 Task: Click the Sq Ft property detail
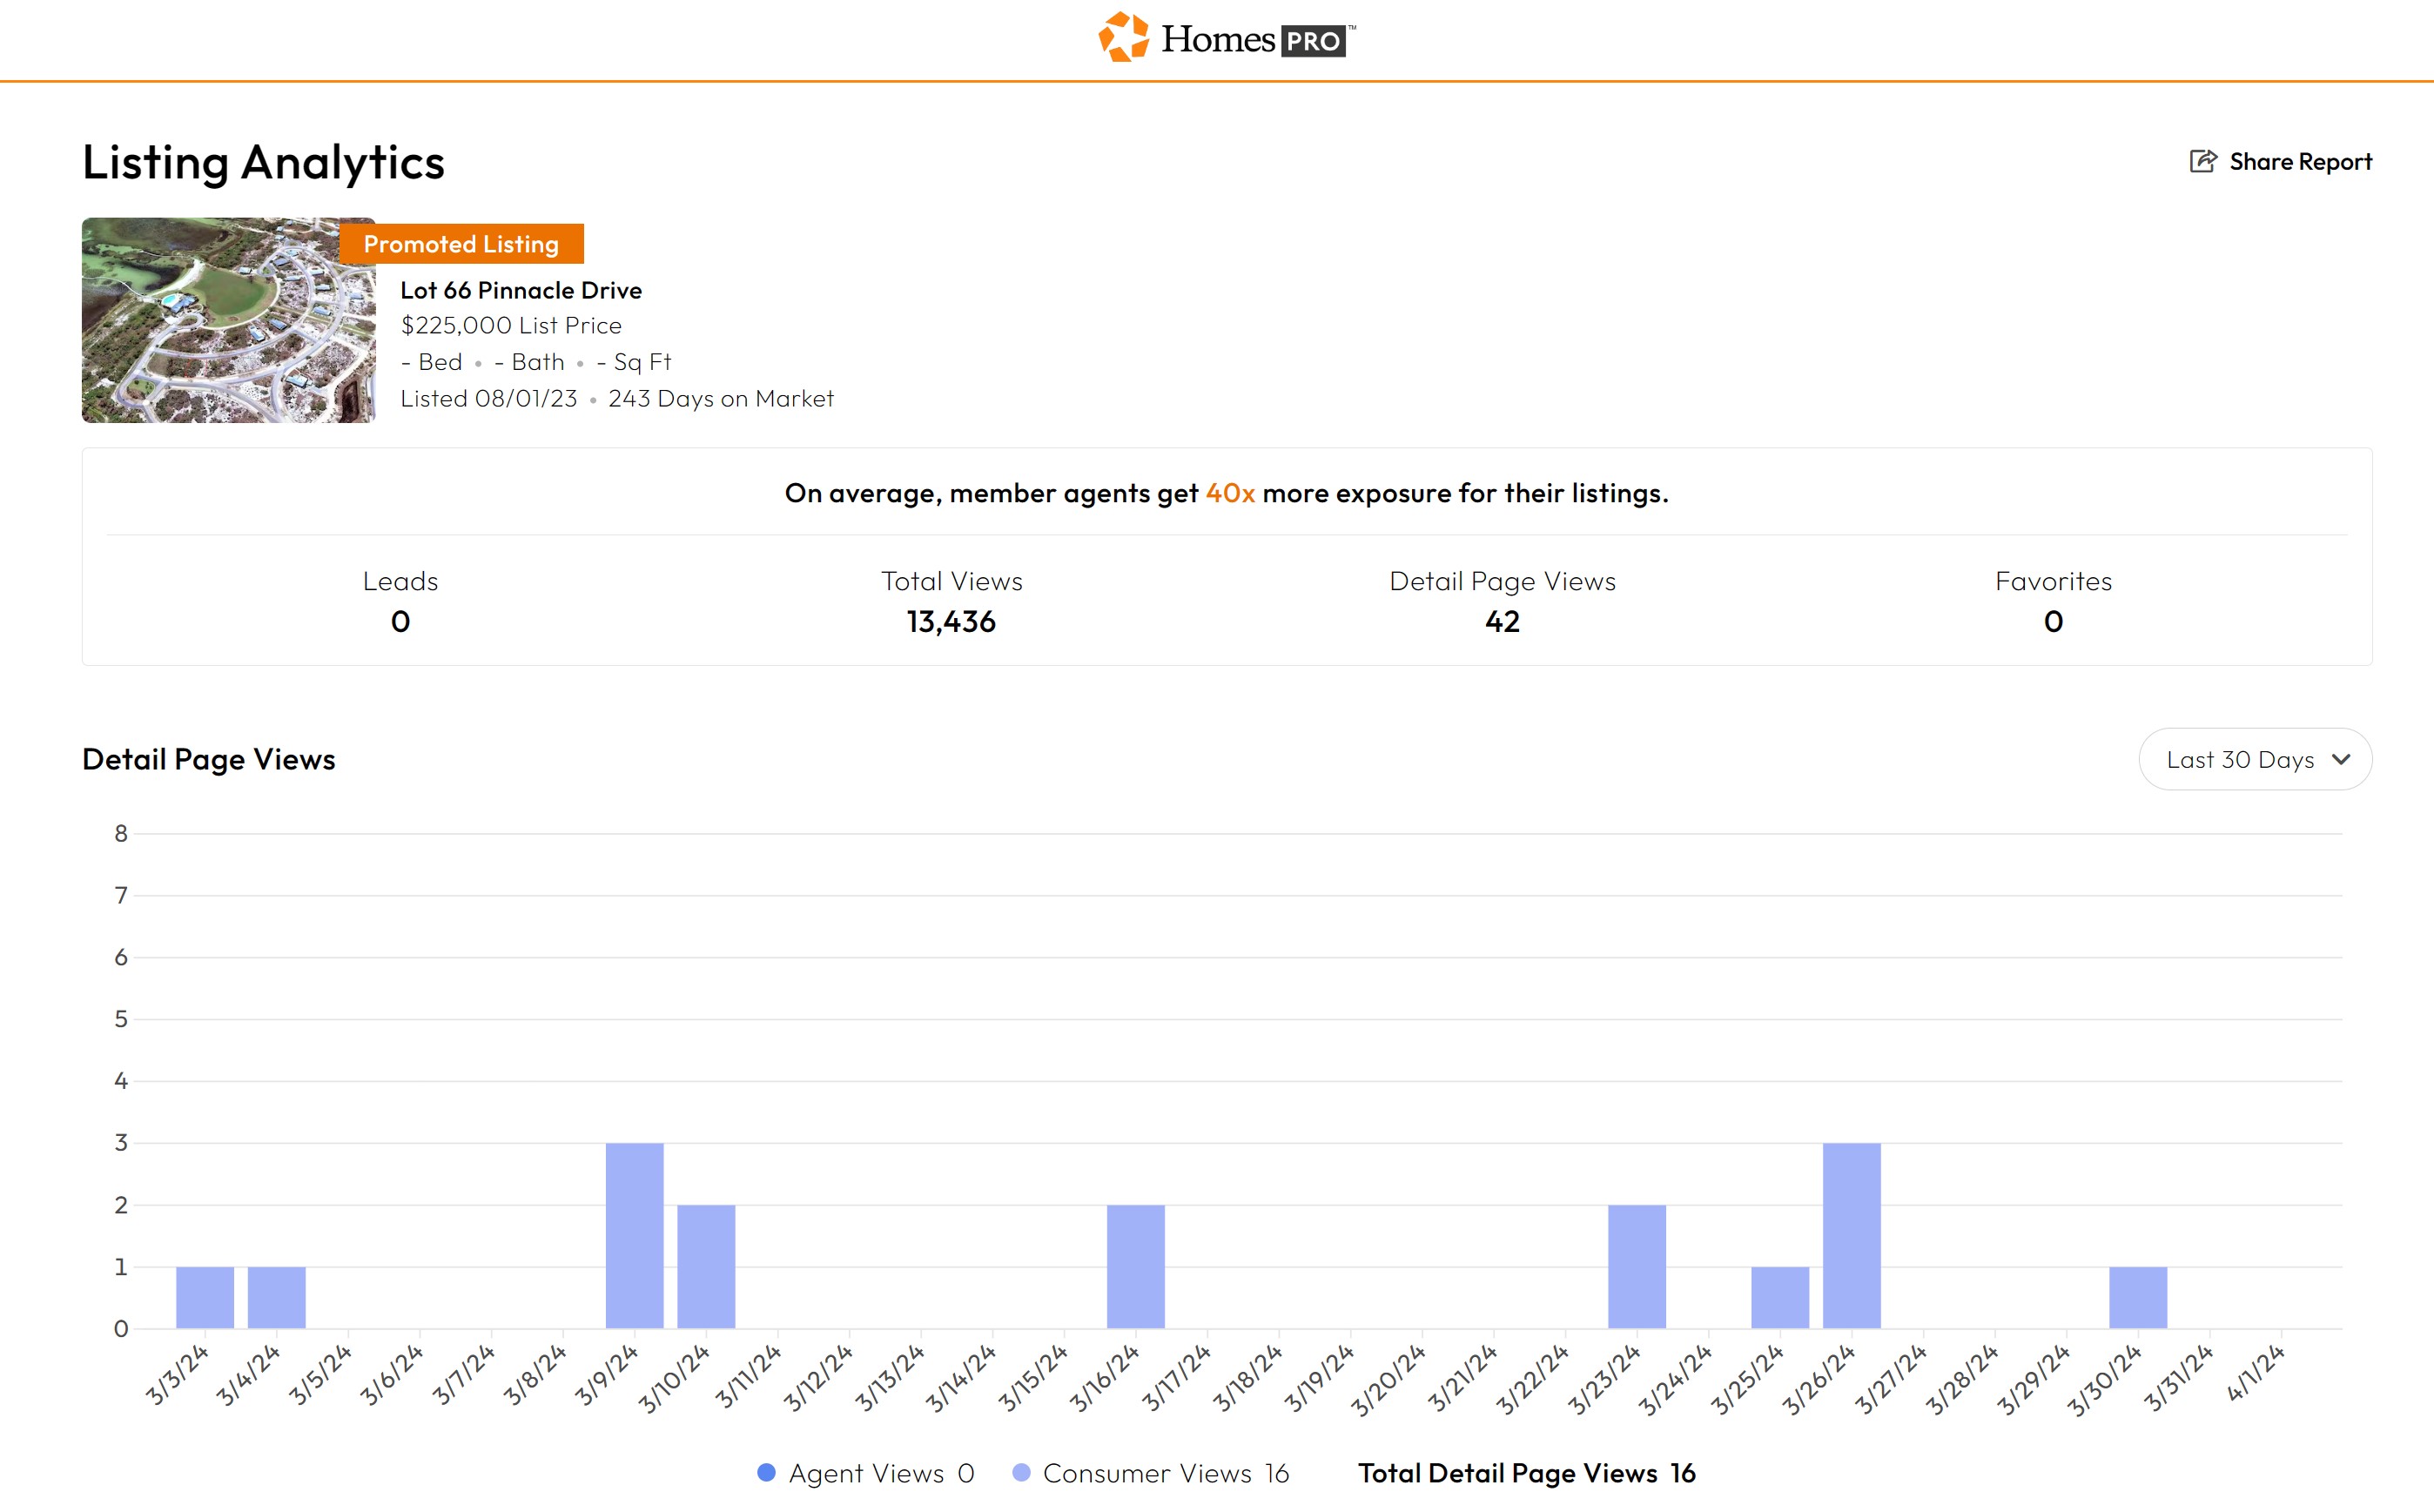634,361
